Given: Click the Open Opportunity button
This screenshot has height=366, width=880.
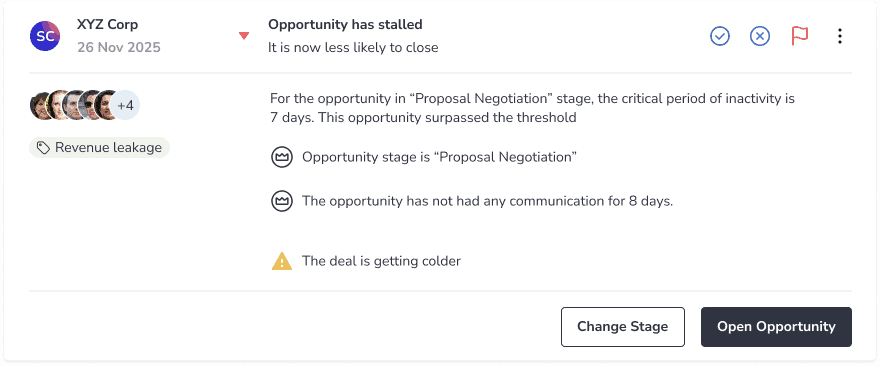Looking at the screenshot, I should click(776, 327).
